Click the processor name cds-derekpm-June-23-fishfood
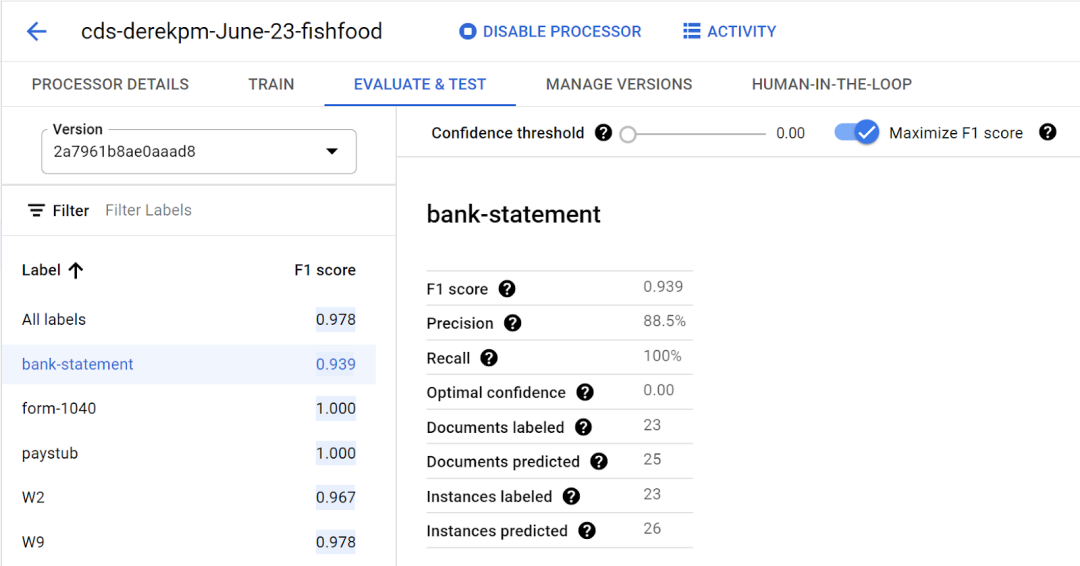Screen dimensions: 1080x566 tap(231, 32)
